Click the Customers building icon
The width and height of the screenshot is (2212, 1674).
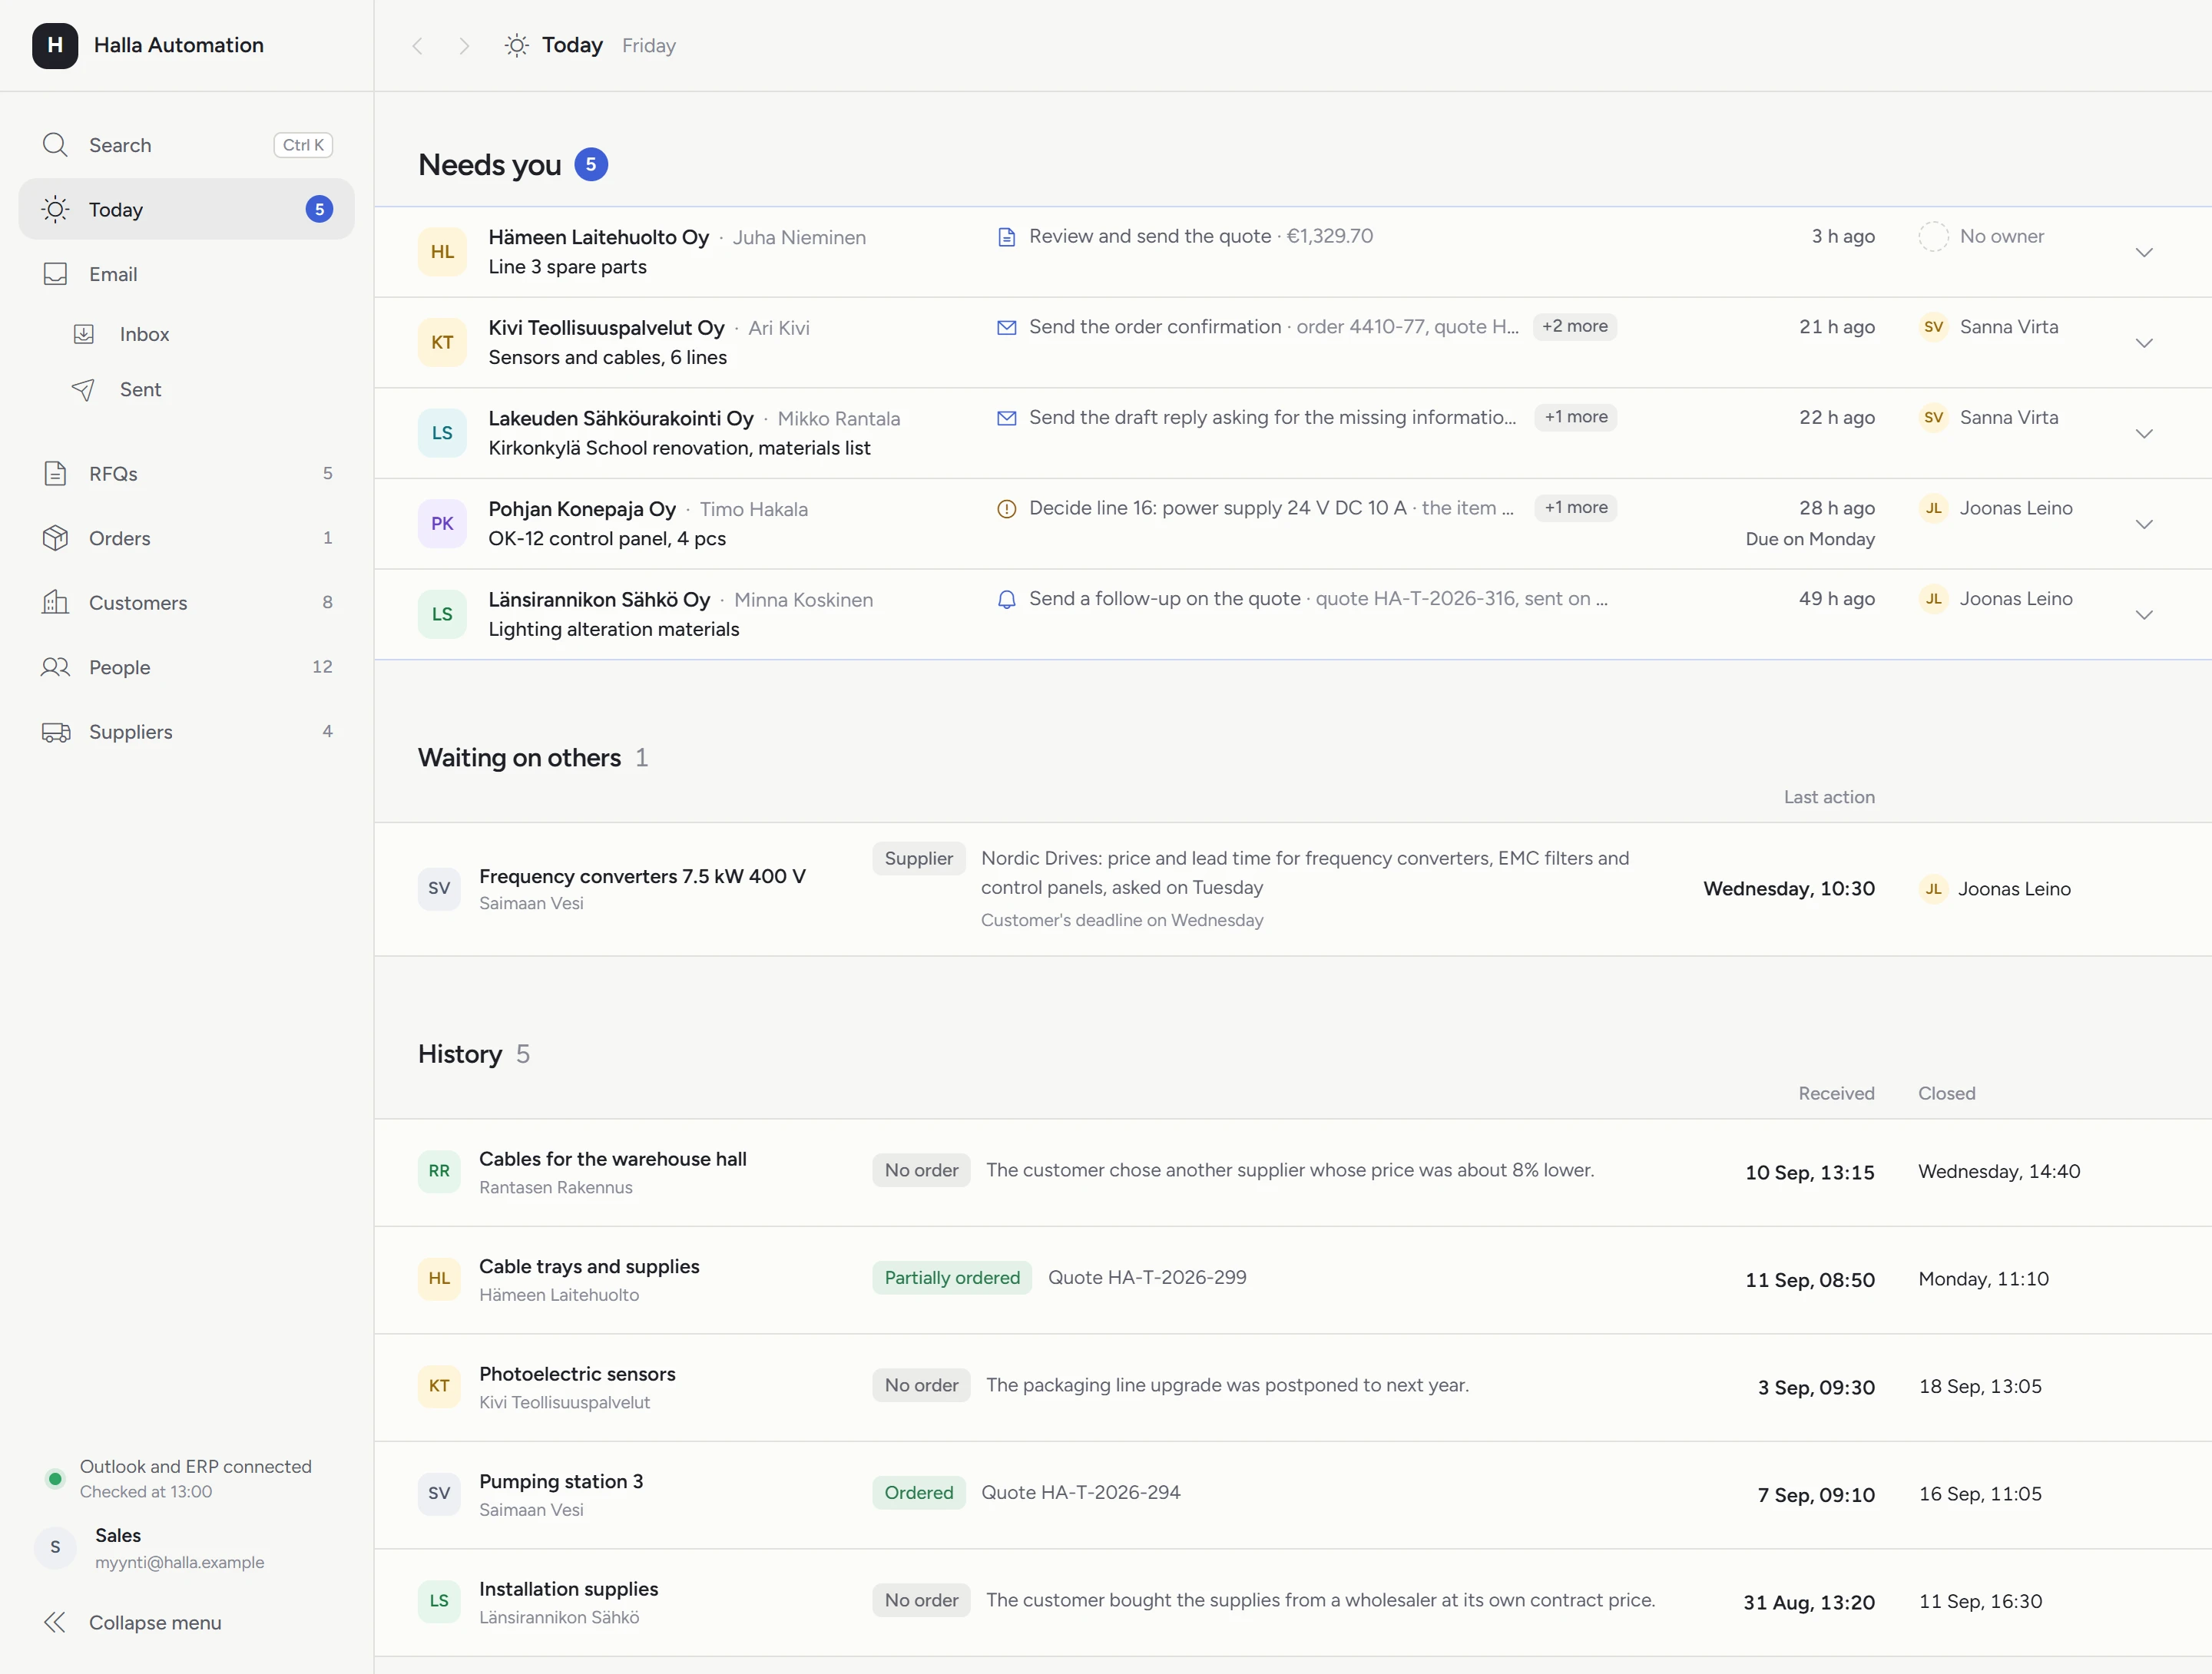point(55,602)
